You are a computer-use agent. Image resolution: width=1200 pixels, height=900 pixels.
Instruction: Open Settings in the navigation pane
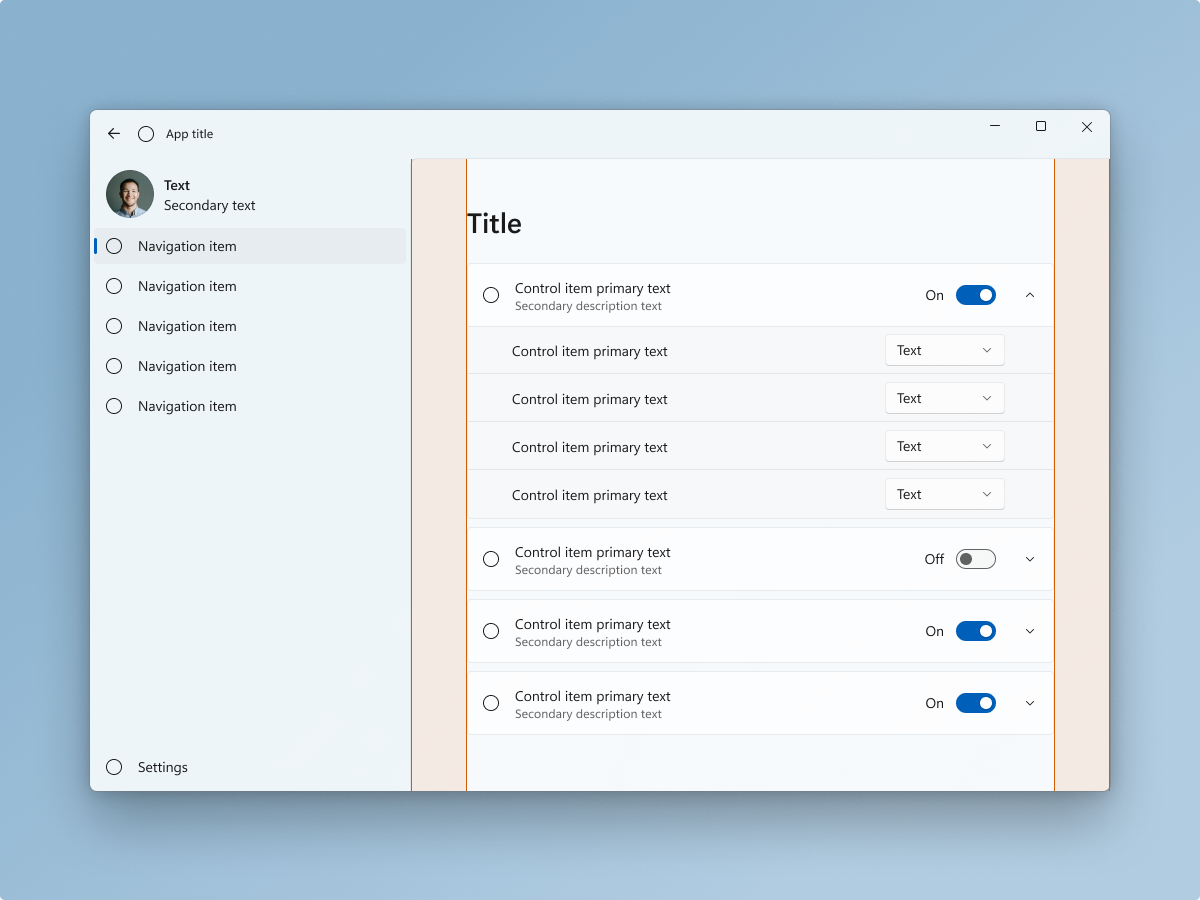[250, 767]
